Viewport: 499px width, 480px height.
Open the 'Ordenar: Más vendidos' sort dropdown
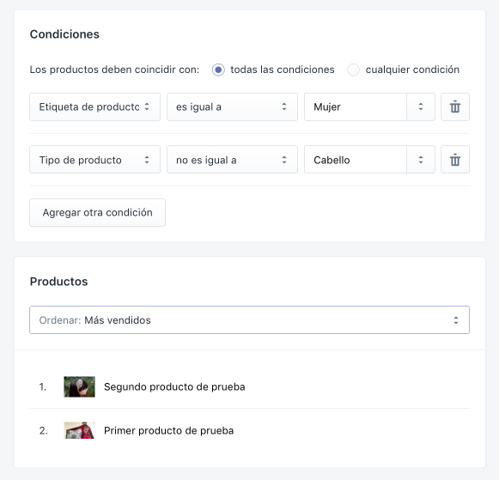[x=250, y=320]
